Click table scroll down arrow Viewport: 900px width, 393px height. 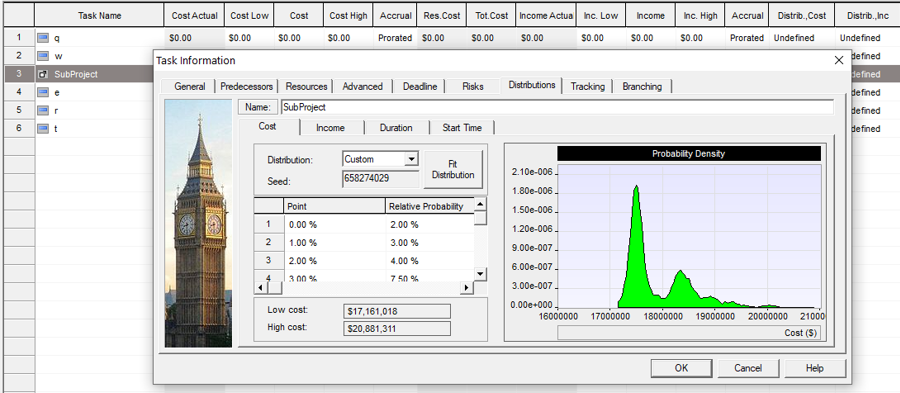tap(481, 274)
